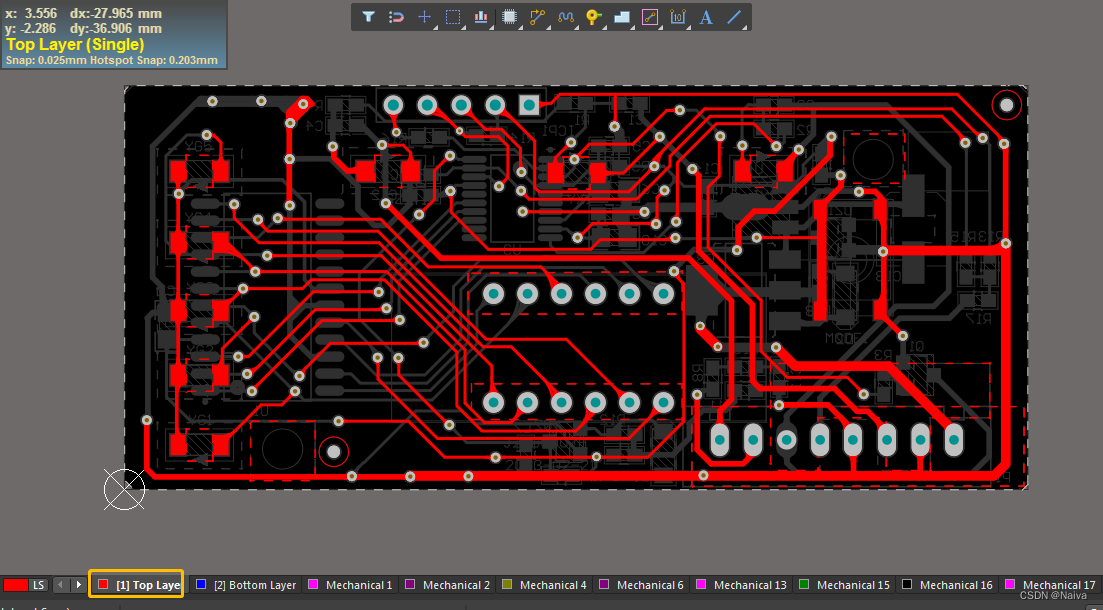Click the board origin marker crossed circle

coord(125,489)
